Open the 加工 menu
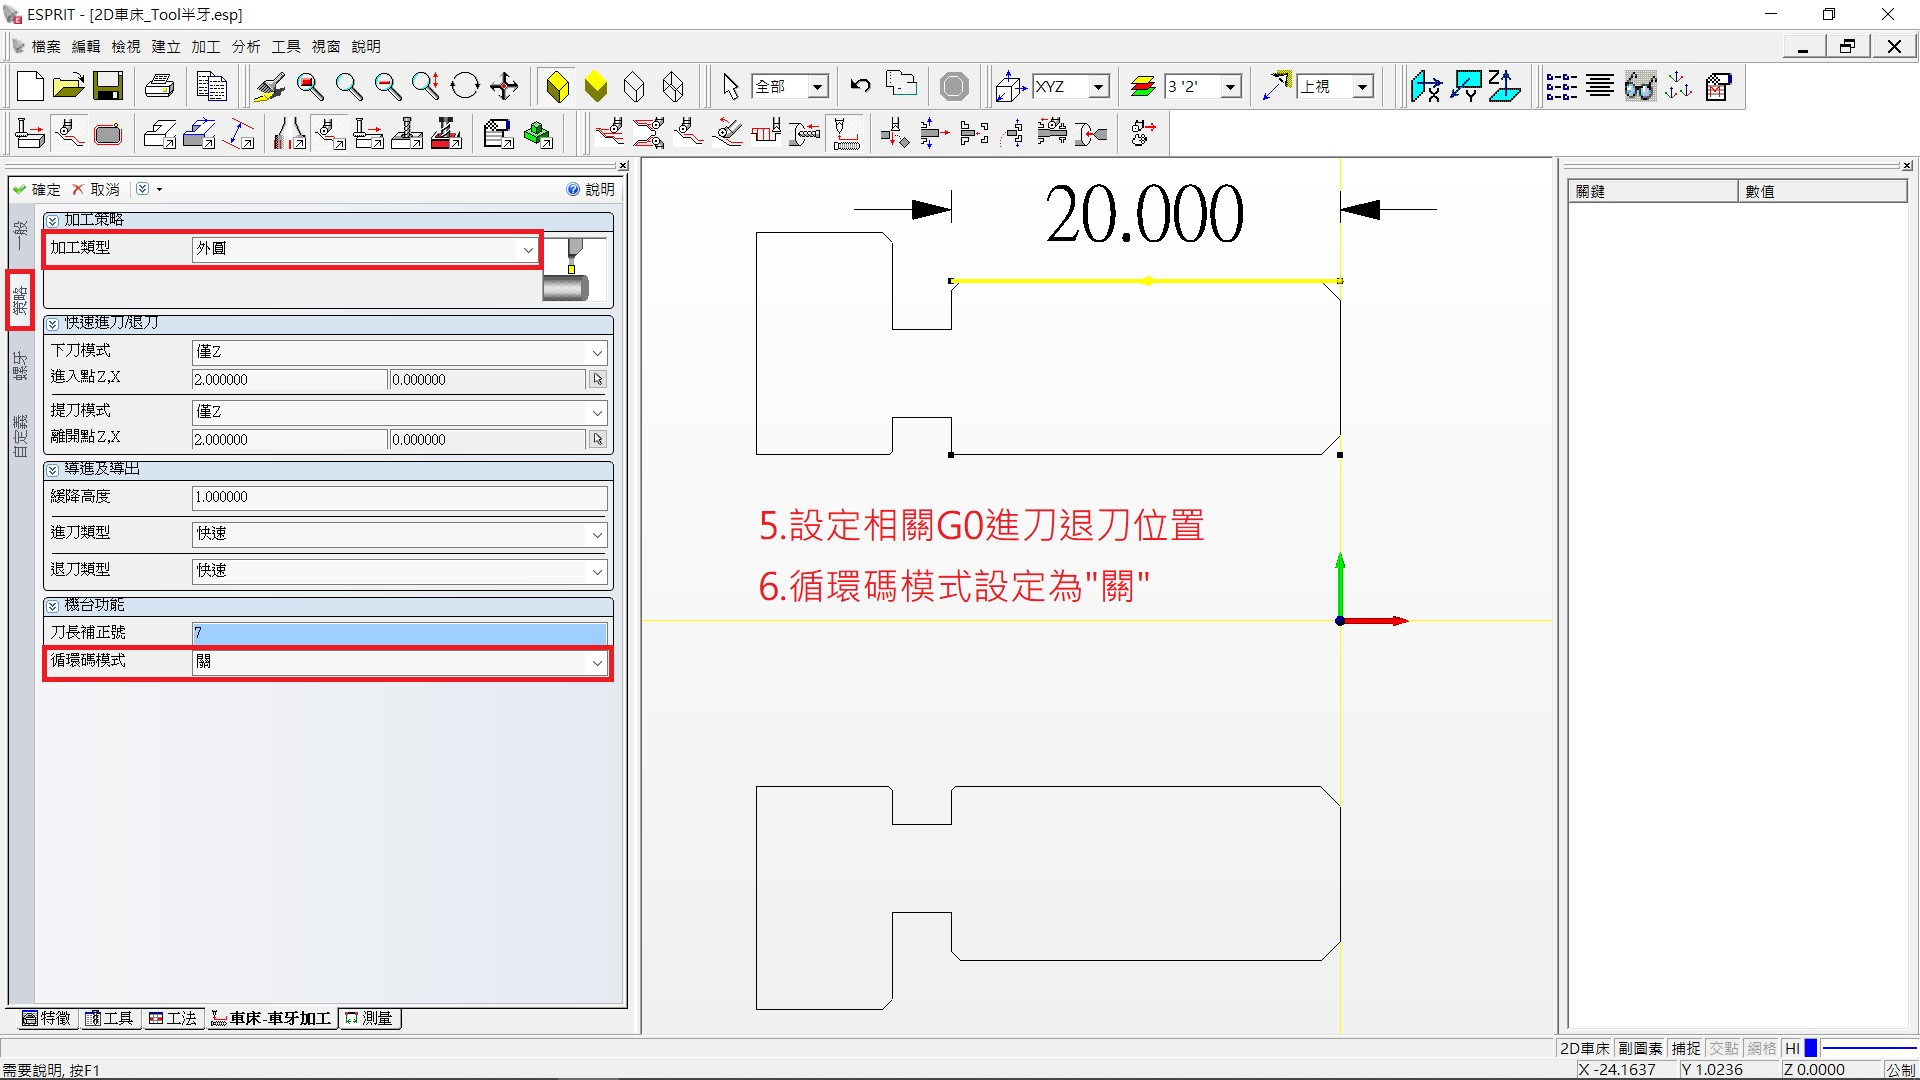 [205, 46]
